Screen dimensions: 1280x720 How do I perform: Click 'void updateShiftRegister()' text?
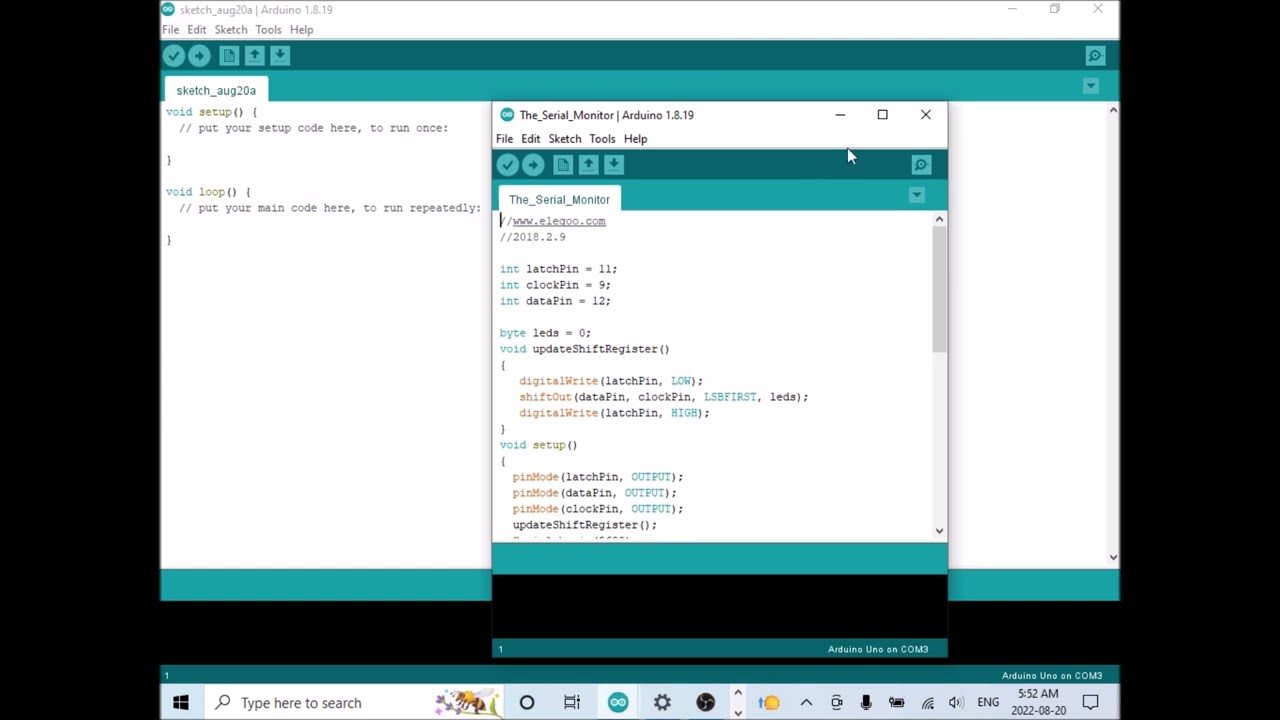click(585, 349)
